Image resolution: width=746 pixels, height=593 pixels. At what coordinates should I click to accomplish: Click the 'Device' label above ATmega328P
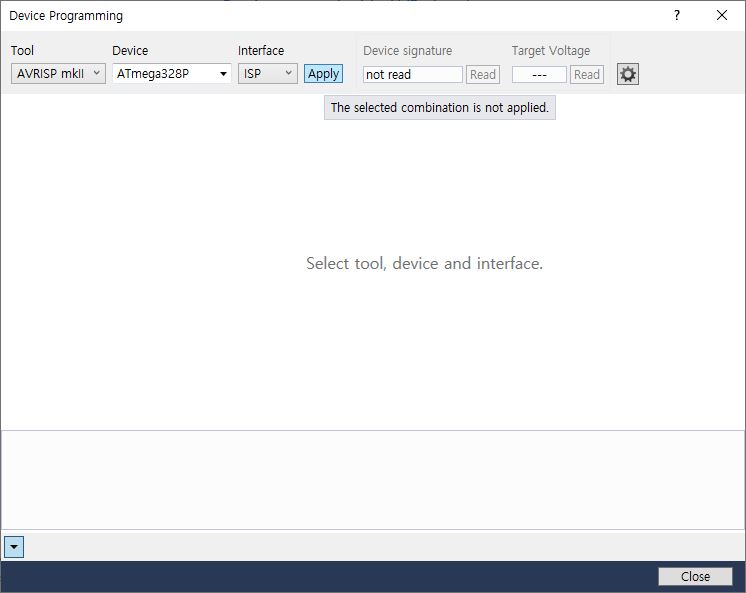[x=130, y=50]
